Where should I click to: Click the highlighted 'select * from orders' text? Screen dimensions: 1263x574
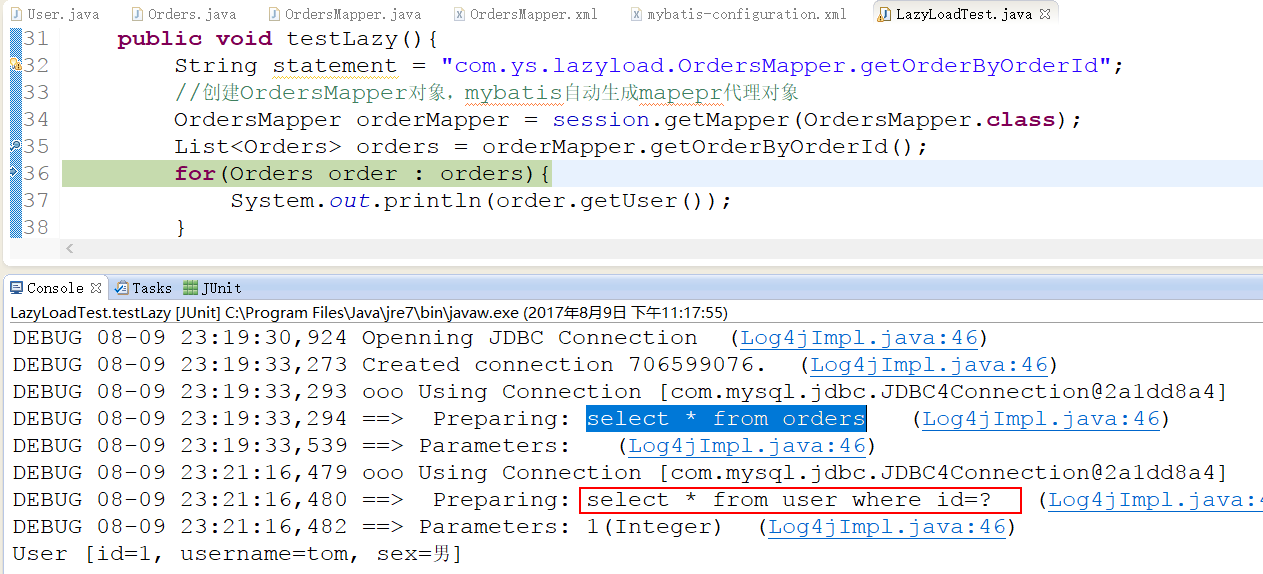[x=726, y=419]
